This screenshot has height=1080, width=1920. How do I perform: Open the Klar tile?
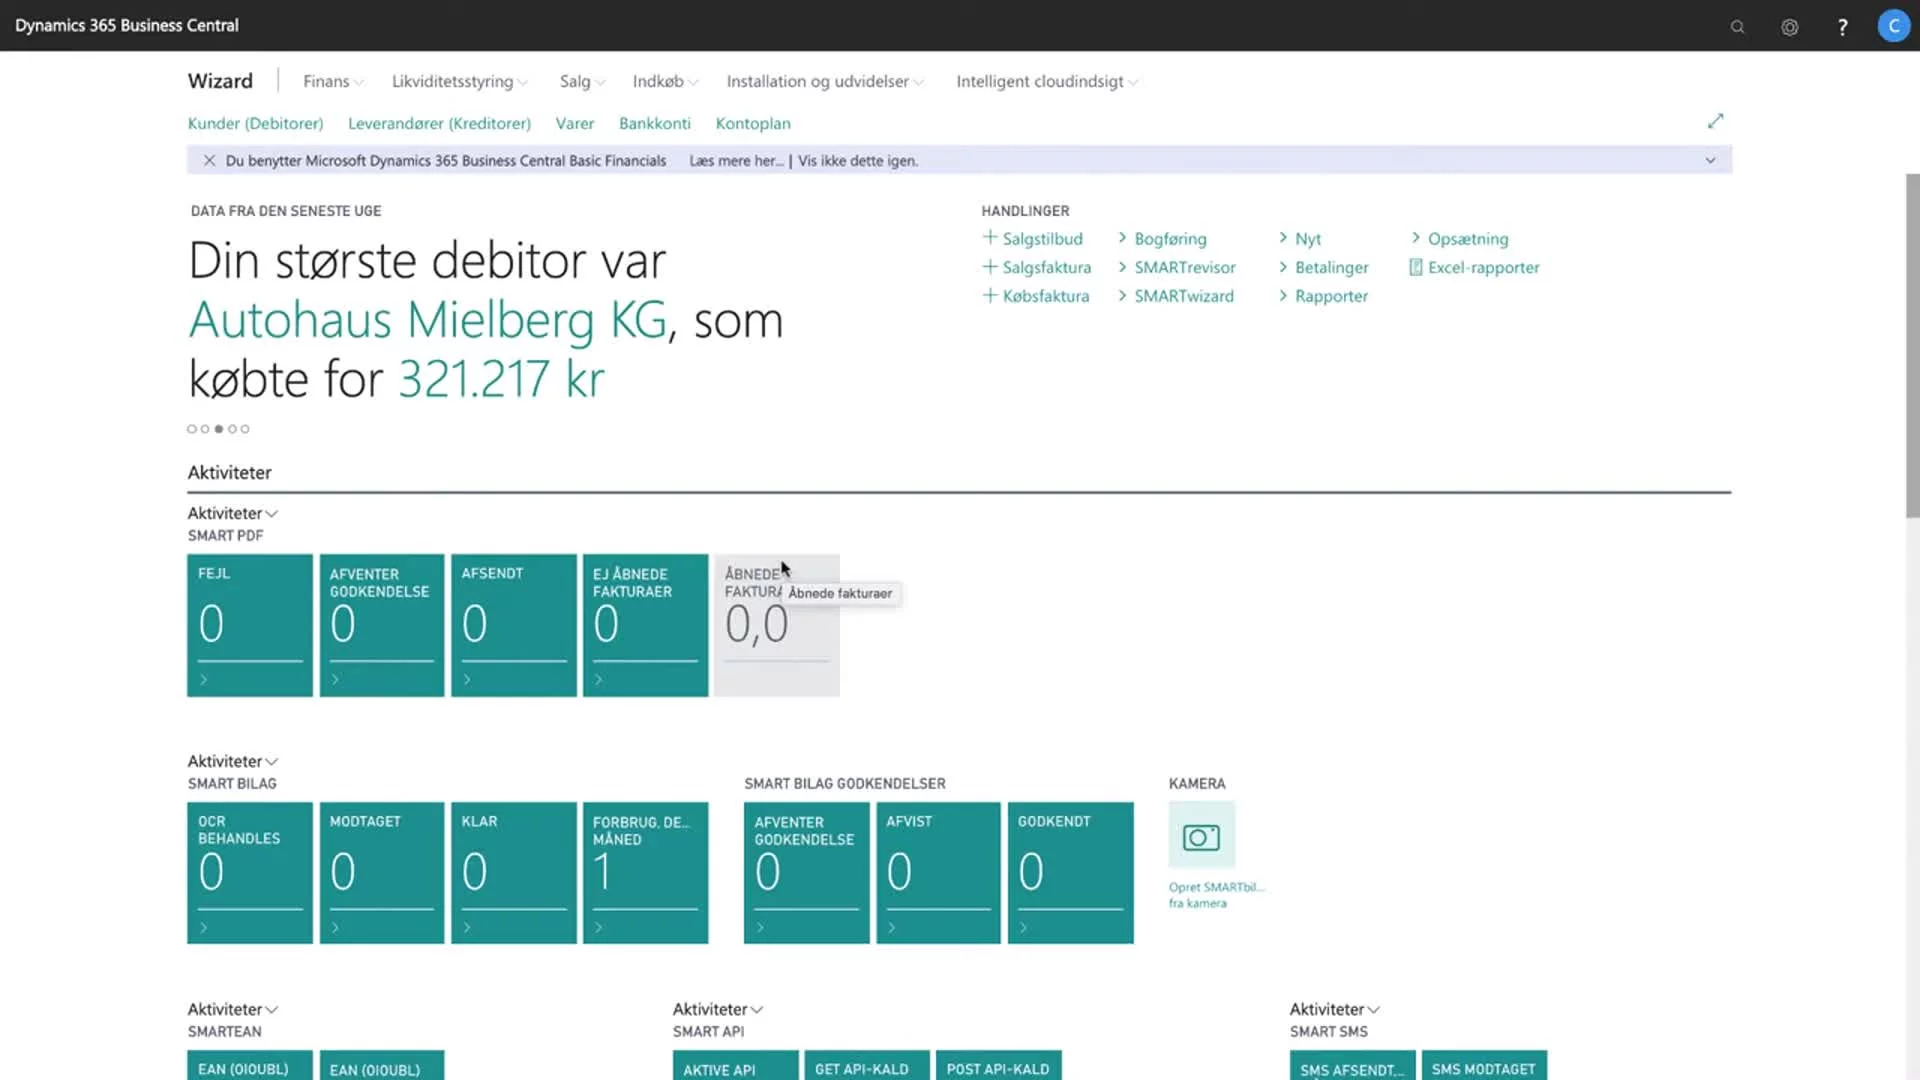(x=514, y=873)
